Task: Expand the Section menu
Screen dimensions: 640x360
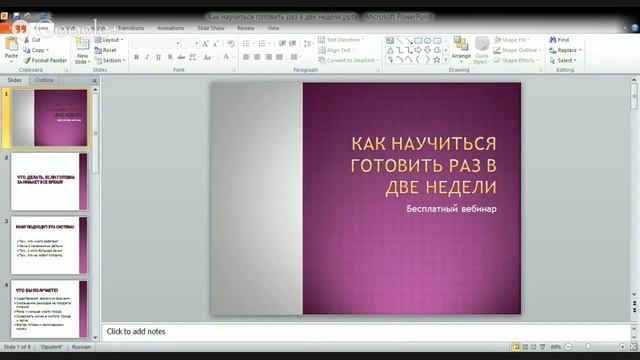Action: 110,60
